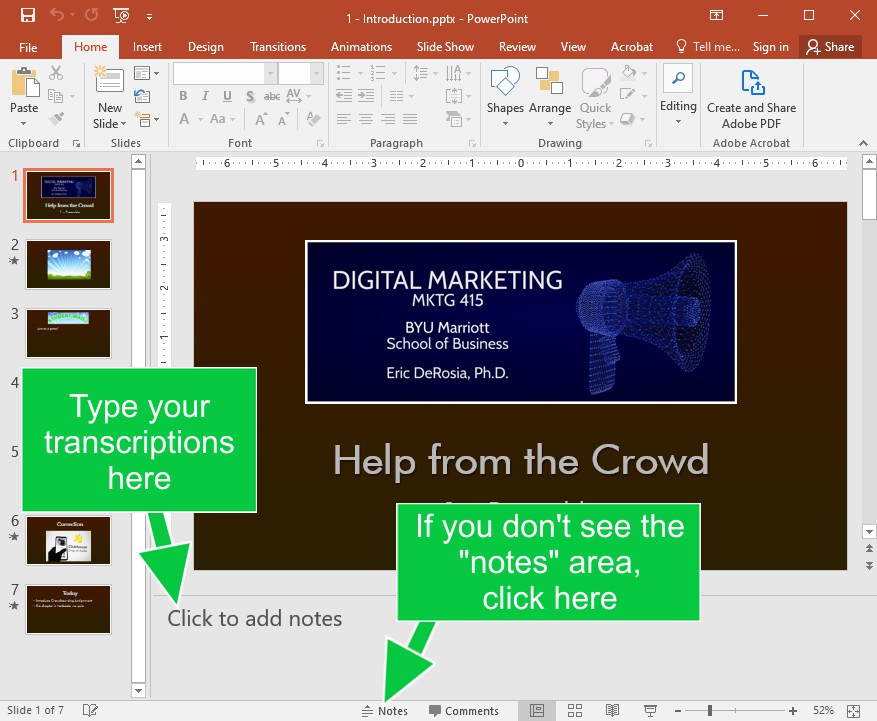
Task: Click the Save icon in the title bar
Action: [28, 16]
